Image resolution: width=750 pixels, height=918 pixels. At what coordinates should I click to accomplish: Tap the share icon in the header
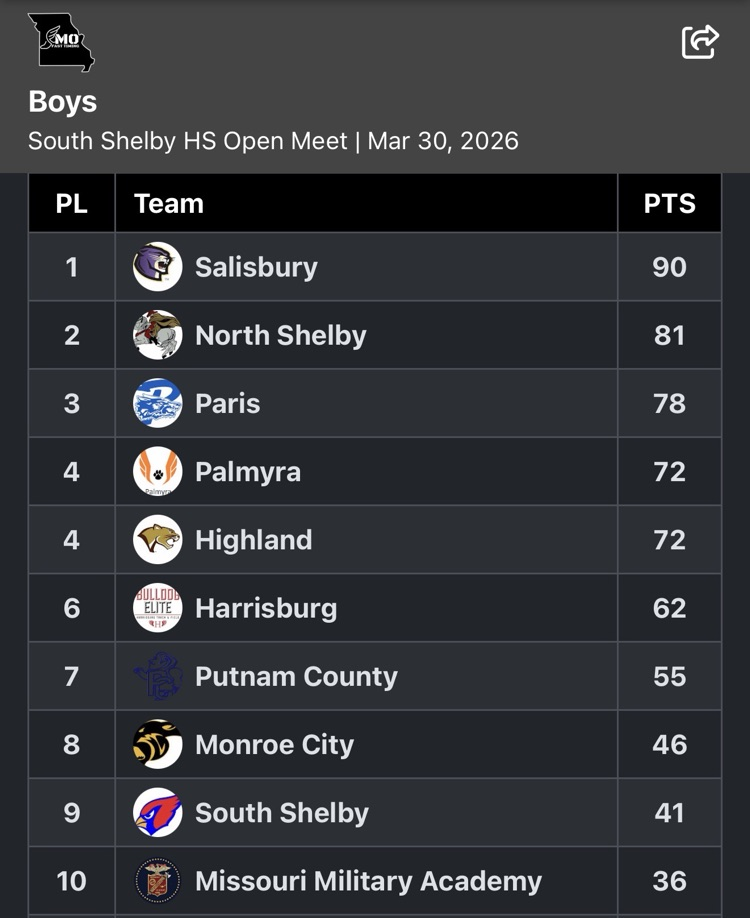pyautogui.click(x=700, y=42)
